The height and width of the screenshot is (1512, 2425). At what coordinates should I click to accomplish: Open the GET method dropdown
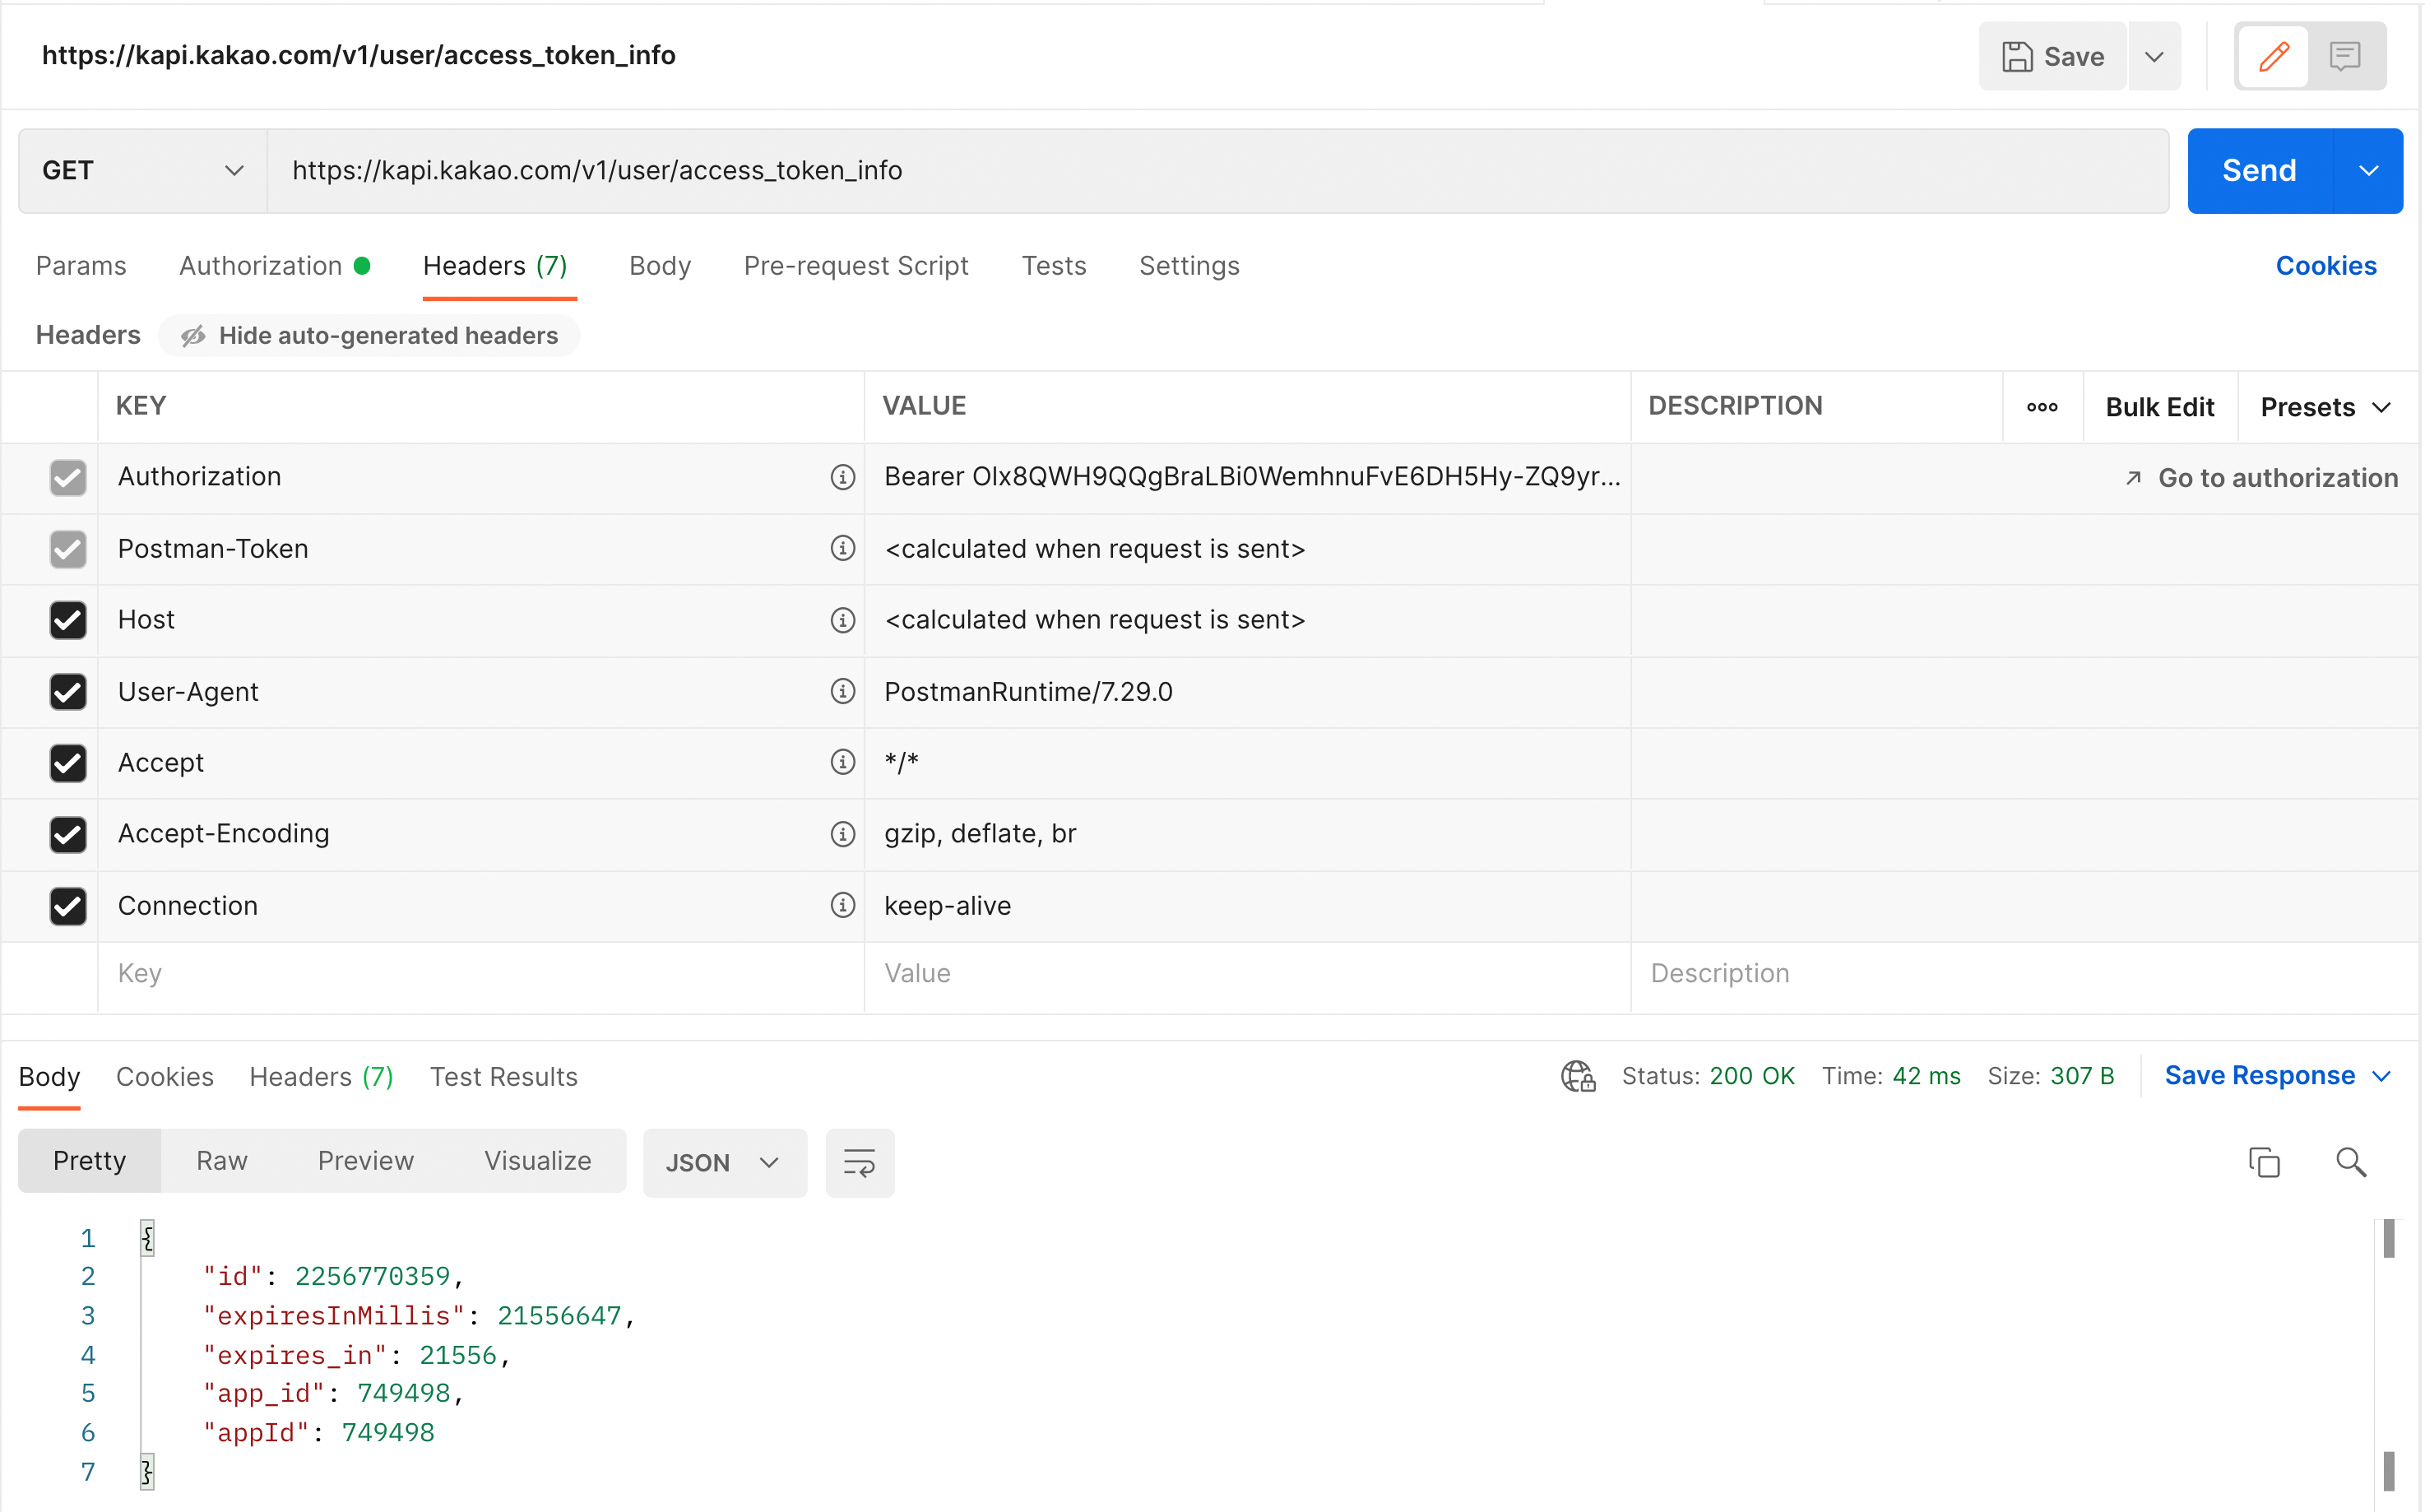click(143, 171)
